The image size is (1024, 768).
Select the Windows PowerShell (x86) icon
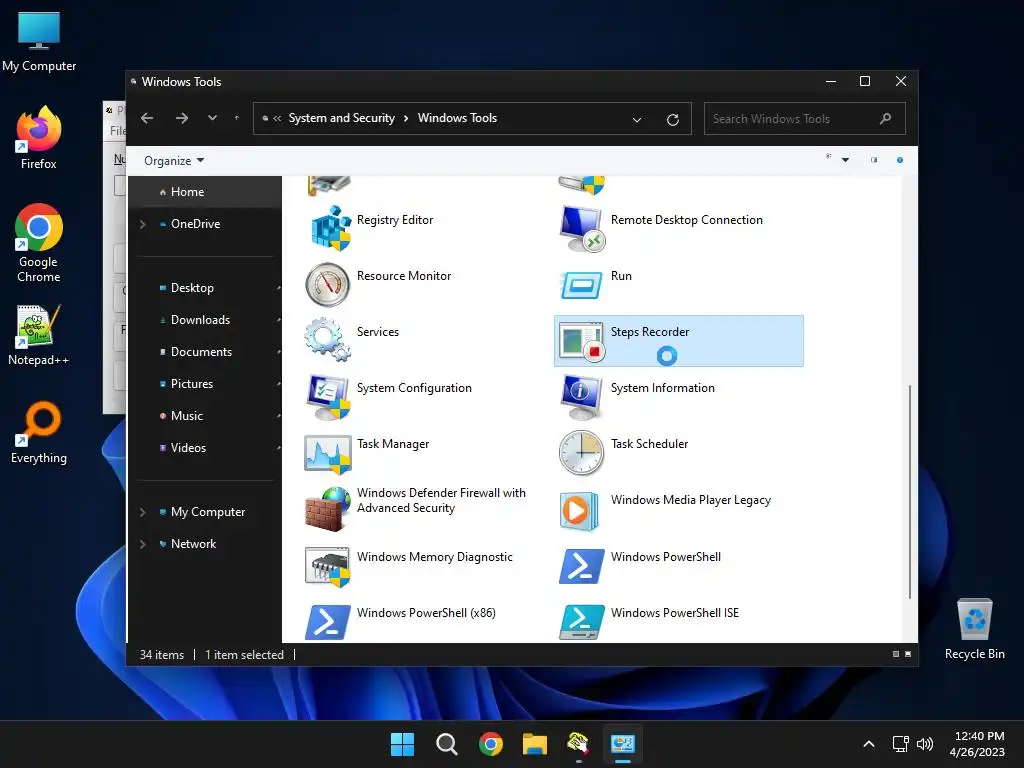pos(328,622)
